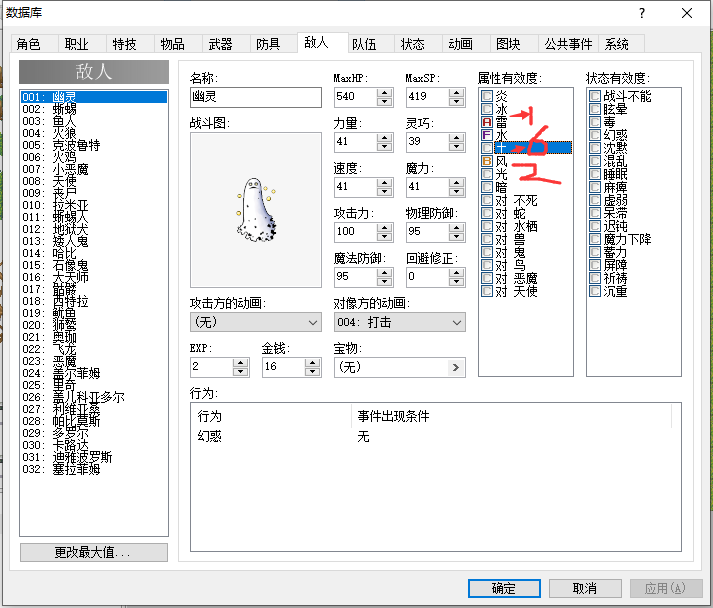Toggle 睡眠 state efficiency box
The height and width of the screenshot is (608, 713).
pos(595,174)
